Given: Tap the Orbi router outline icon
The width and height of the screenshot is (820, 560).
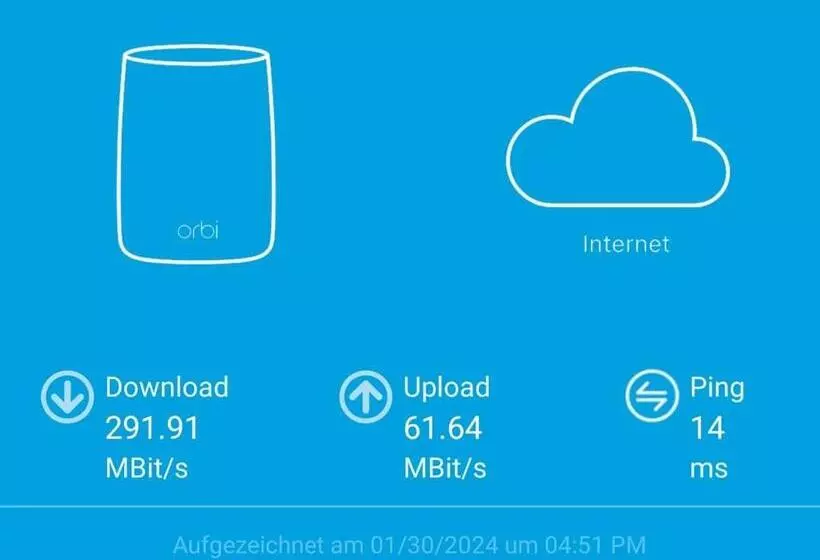Looking at the screenshot, I should 197,154.
